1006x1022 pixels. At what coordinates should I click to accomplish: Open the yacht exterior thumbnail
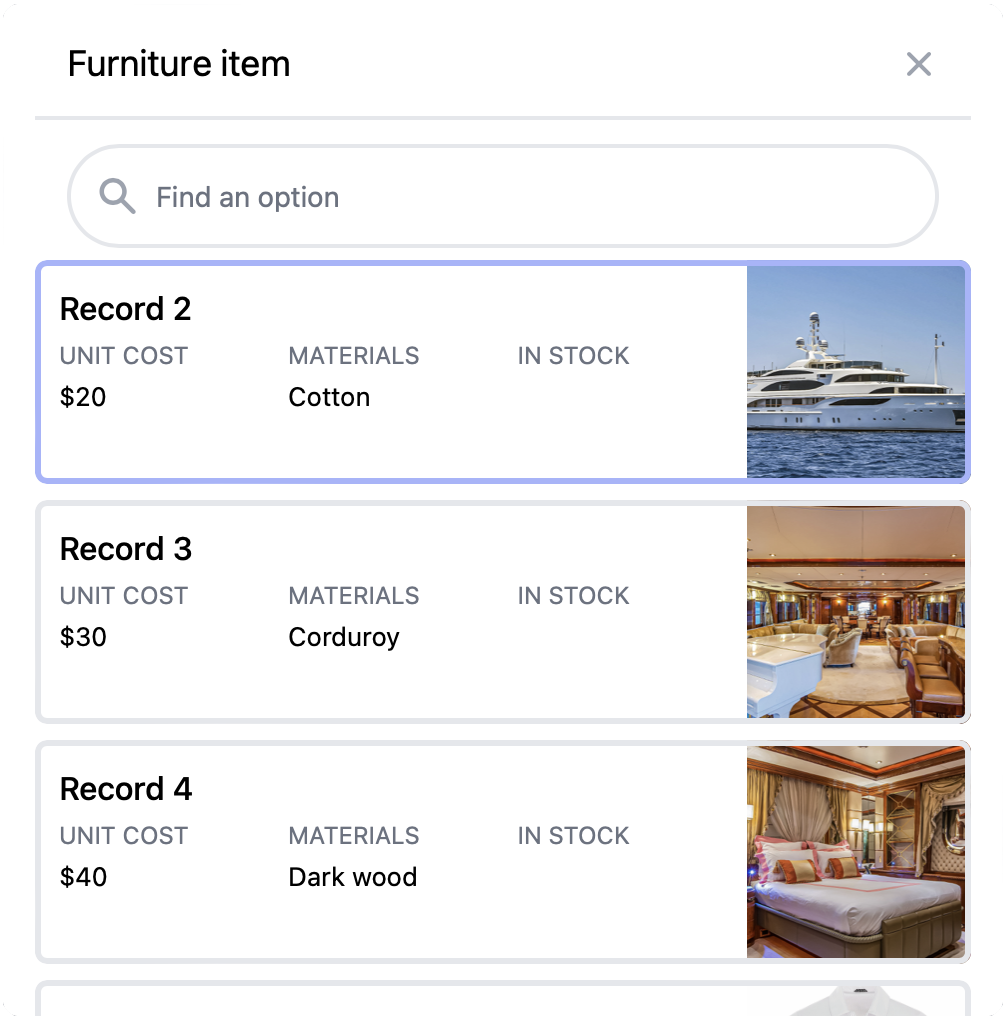[856, 372]
